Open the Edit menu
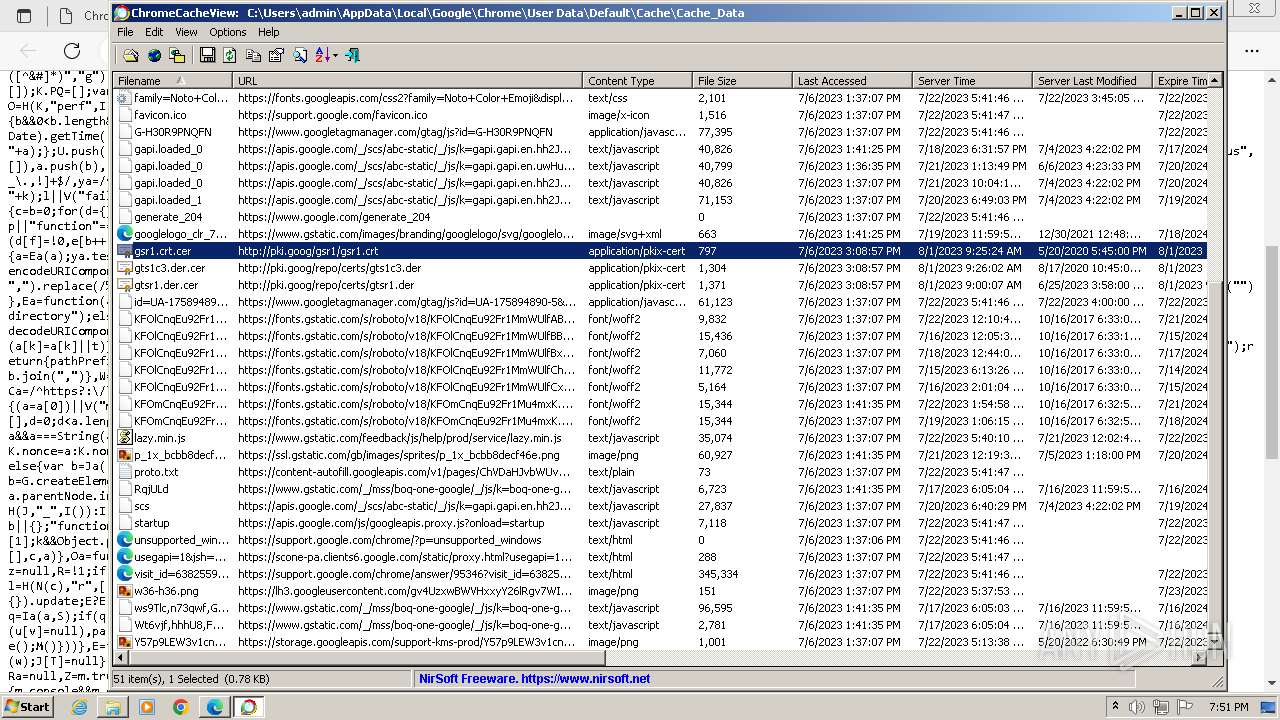The width and height of the screenshot is (1280, 720). (x=154, y=32)
